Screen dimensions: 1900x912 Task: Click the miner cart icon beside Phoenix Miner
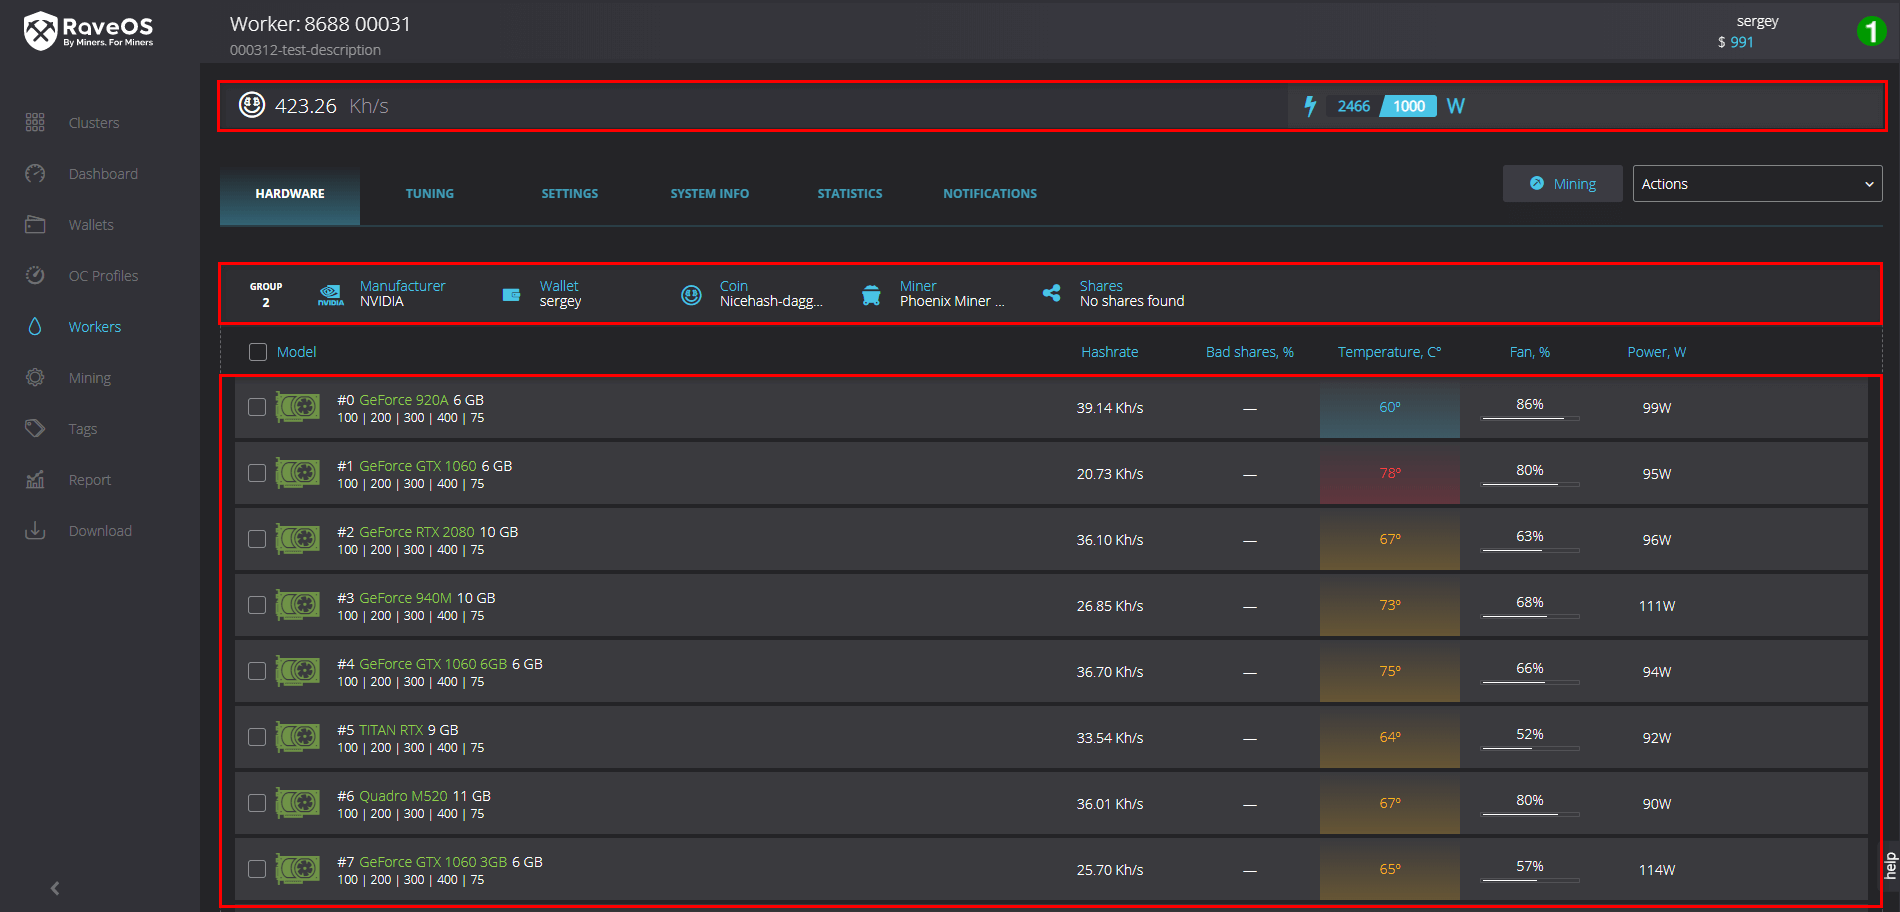pyautogui.click(x=871, y=294)
